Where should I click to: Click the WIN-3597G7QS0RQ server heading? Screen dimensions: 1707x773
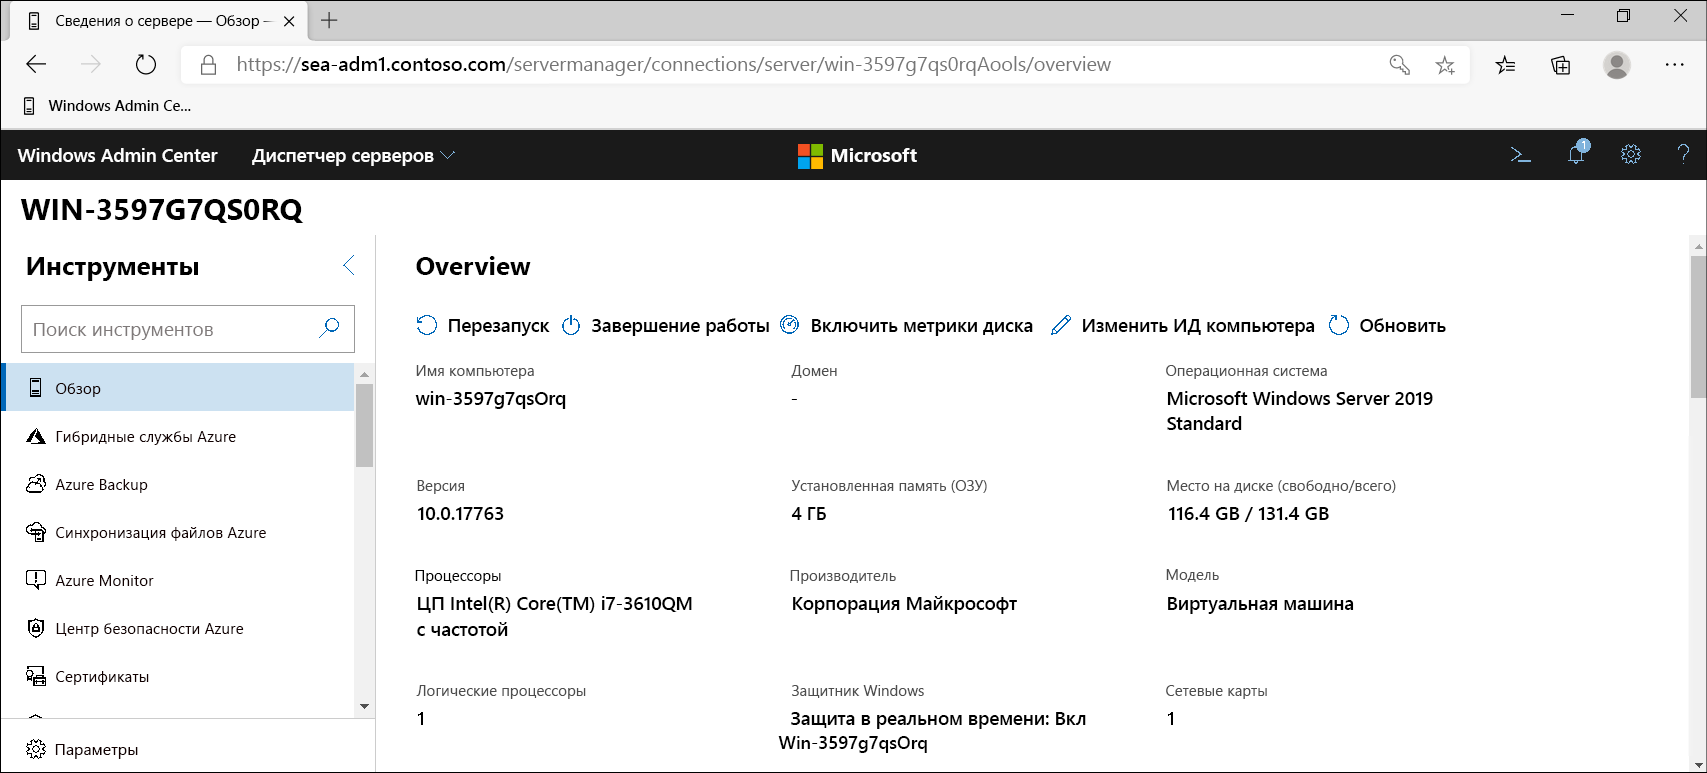coord(162,209)
